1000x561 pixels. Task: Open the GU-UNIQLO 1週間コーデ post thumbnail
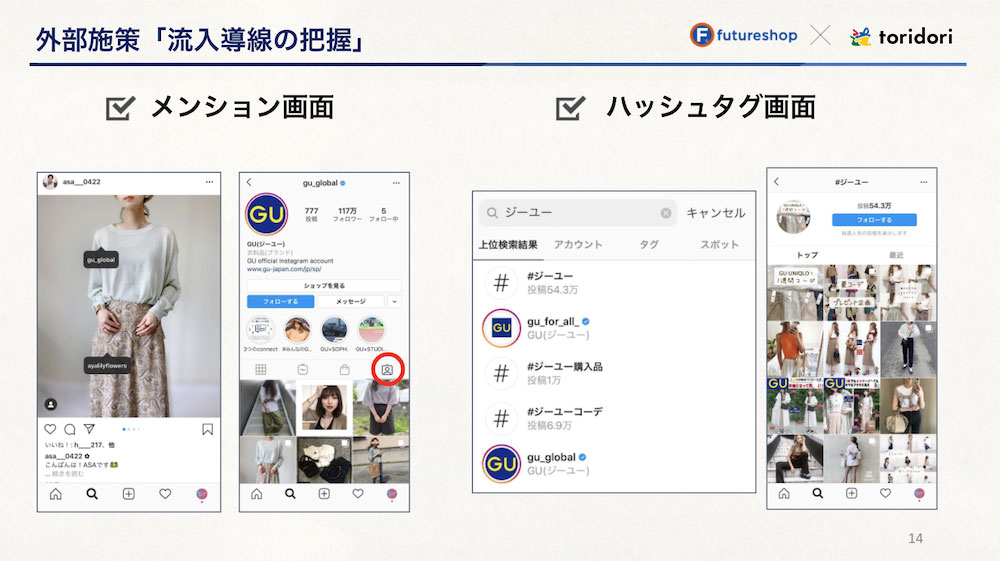coord(795,293)
